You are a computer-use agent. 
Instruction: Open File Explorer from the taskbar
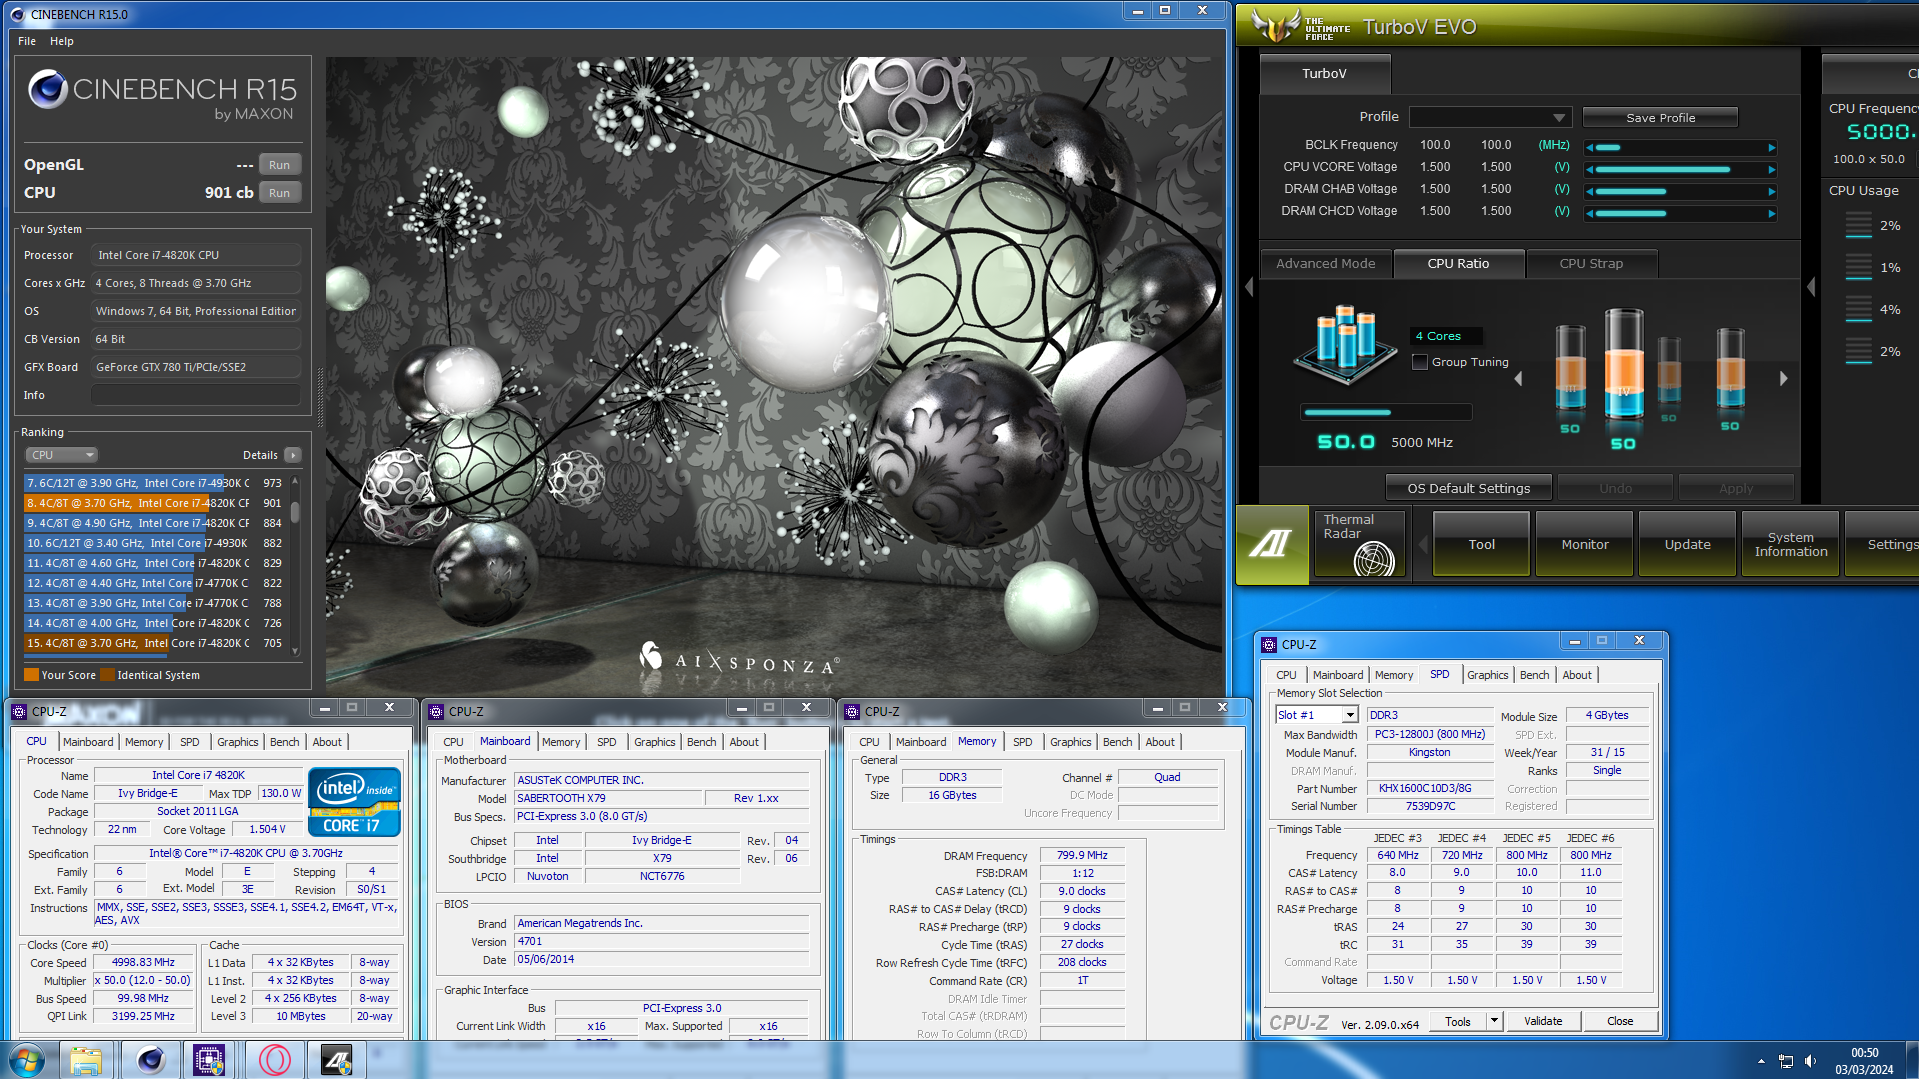(86, 1060)
